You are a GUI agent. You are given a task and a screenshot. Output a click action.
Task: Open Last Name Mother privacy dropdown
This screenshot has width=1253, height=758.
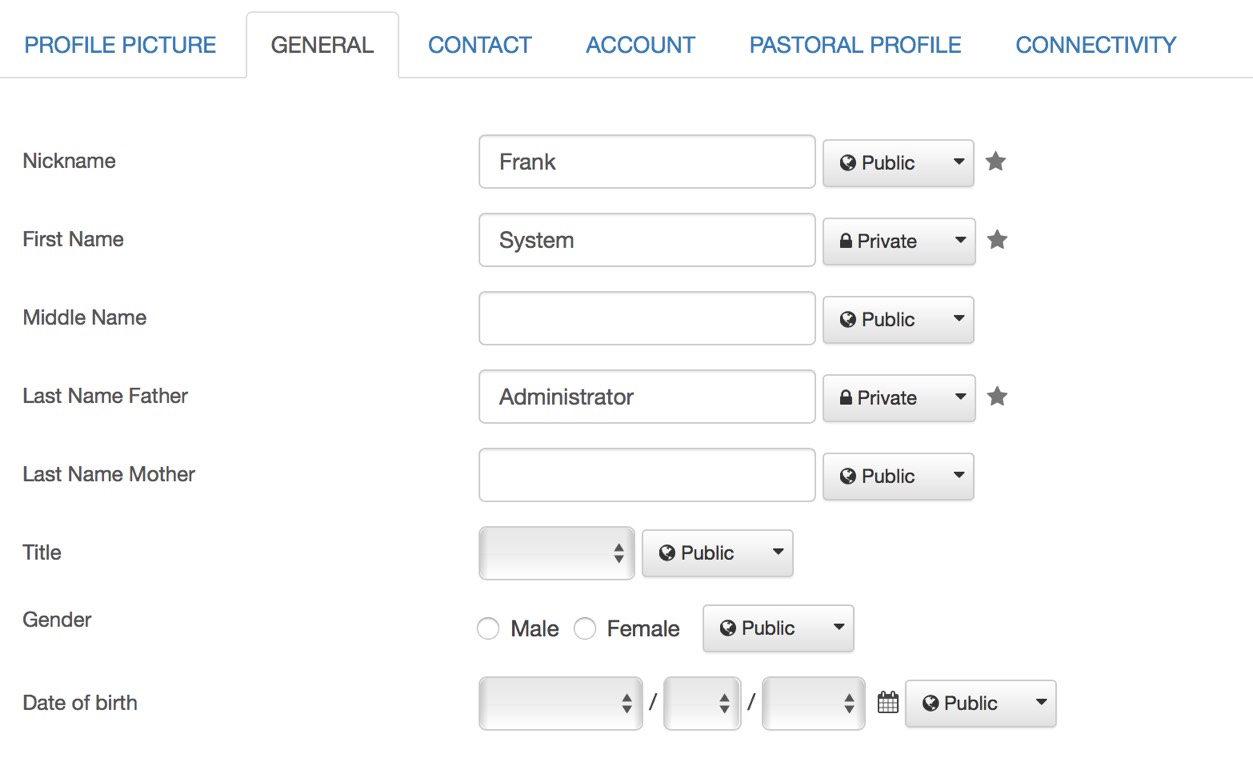(x=898, y=476)
